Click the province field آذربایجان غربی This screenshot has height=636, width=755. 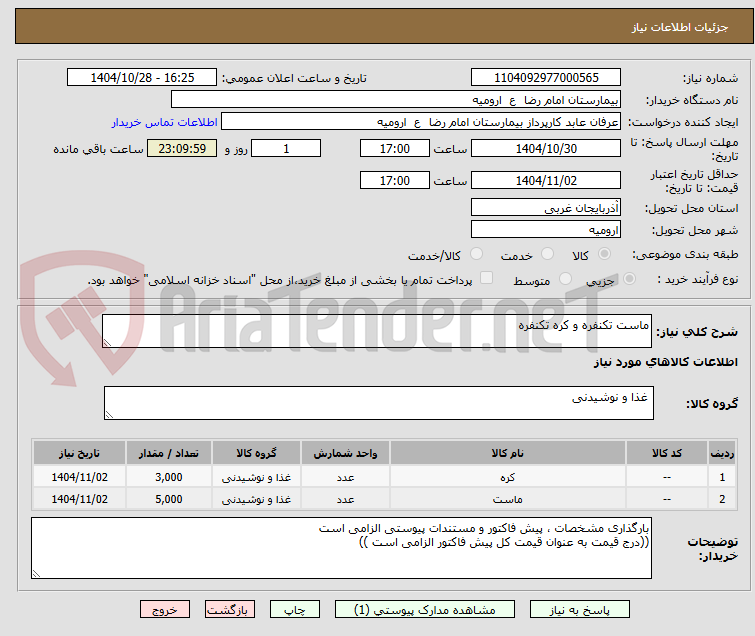(546, 208)
